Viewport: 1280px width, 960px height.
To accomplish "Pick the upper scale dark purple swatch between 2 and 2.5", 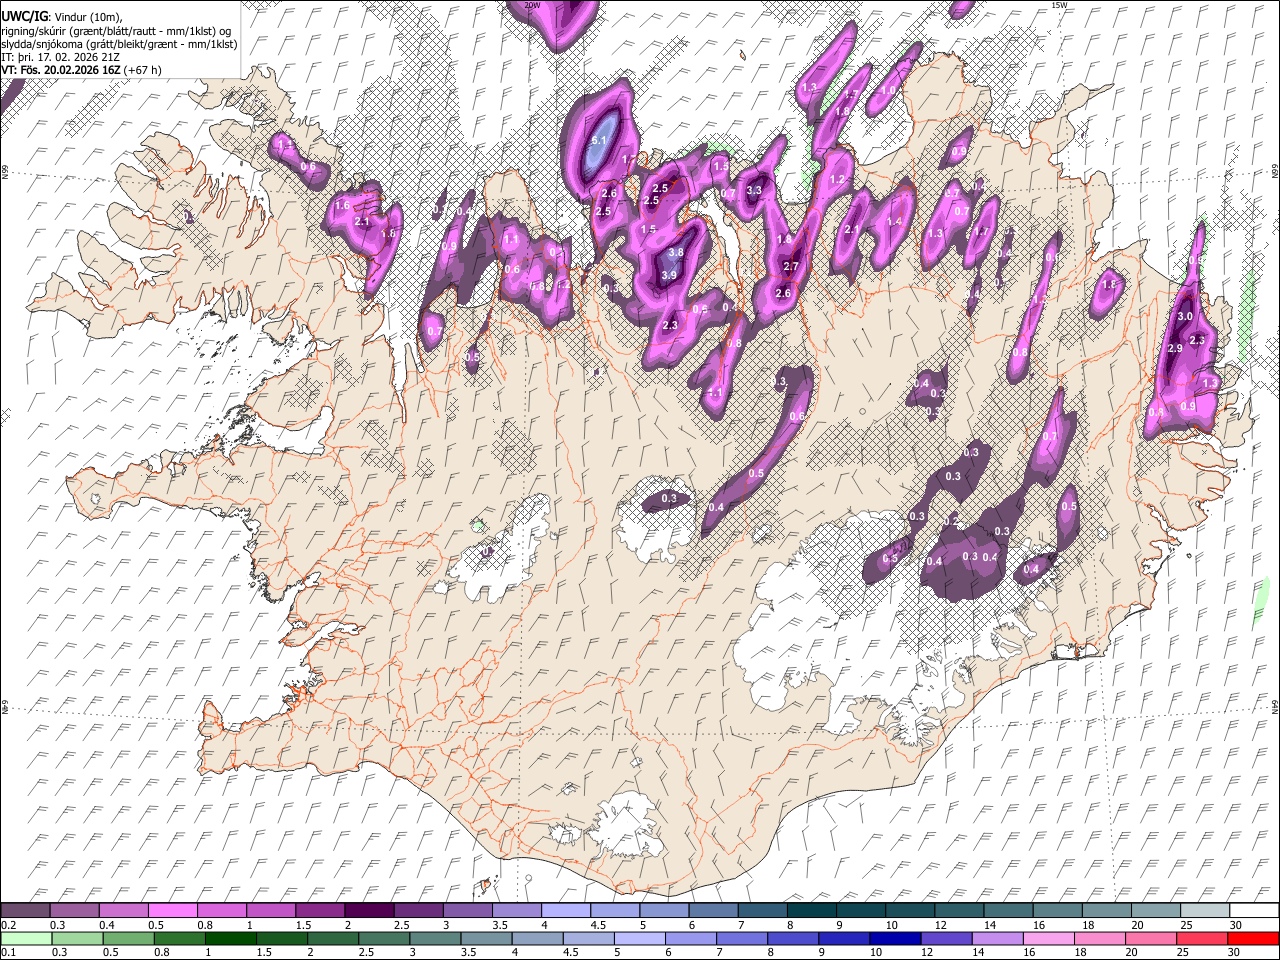I will [x=369, y=910].
